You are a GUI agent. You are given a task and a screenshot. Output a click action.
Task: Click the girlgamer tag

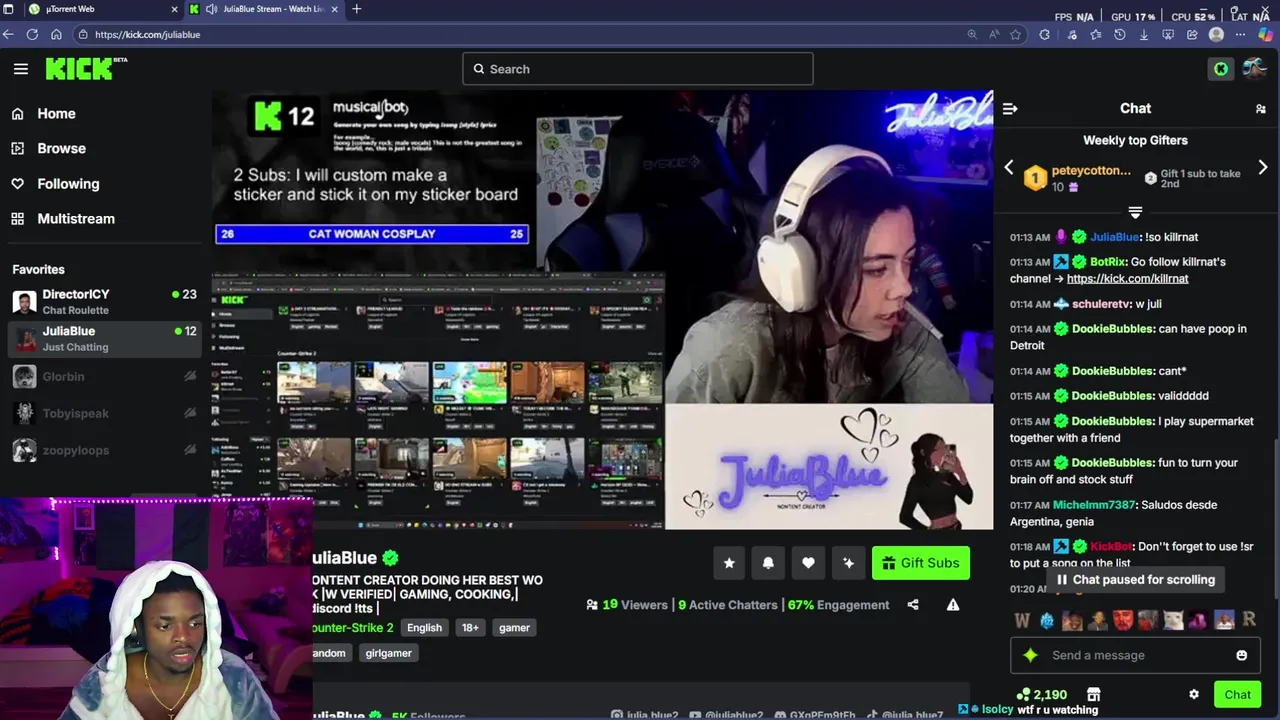coord(388,653)
